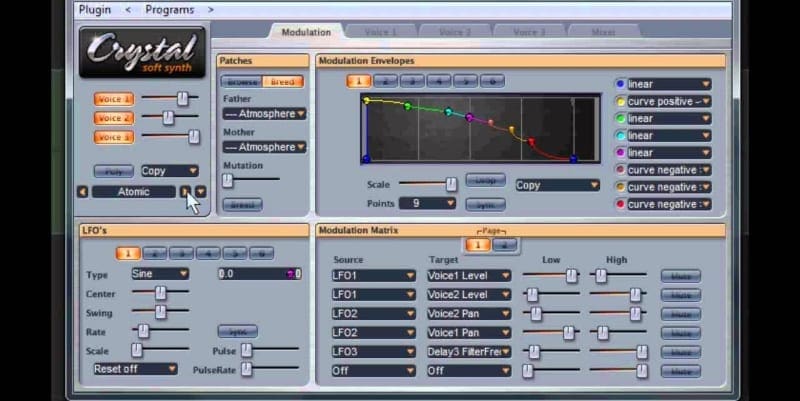Open the Plugin menu
The height and width of the screenshot is (401, 800).
click(x=95, y=10)
